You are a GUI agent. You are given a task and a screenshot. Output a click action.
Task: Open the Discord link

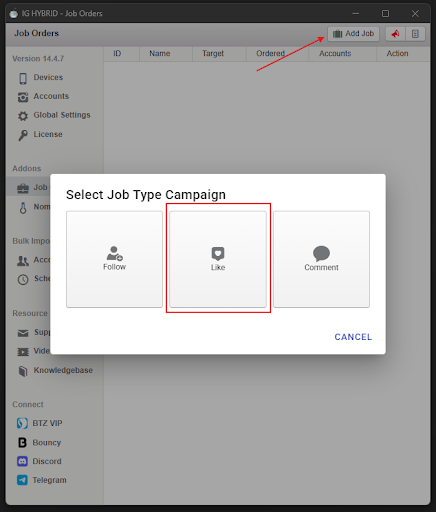click(47, 461)
